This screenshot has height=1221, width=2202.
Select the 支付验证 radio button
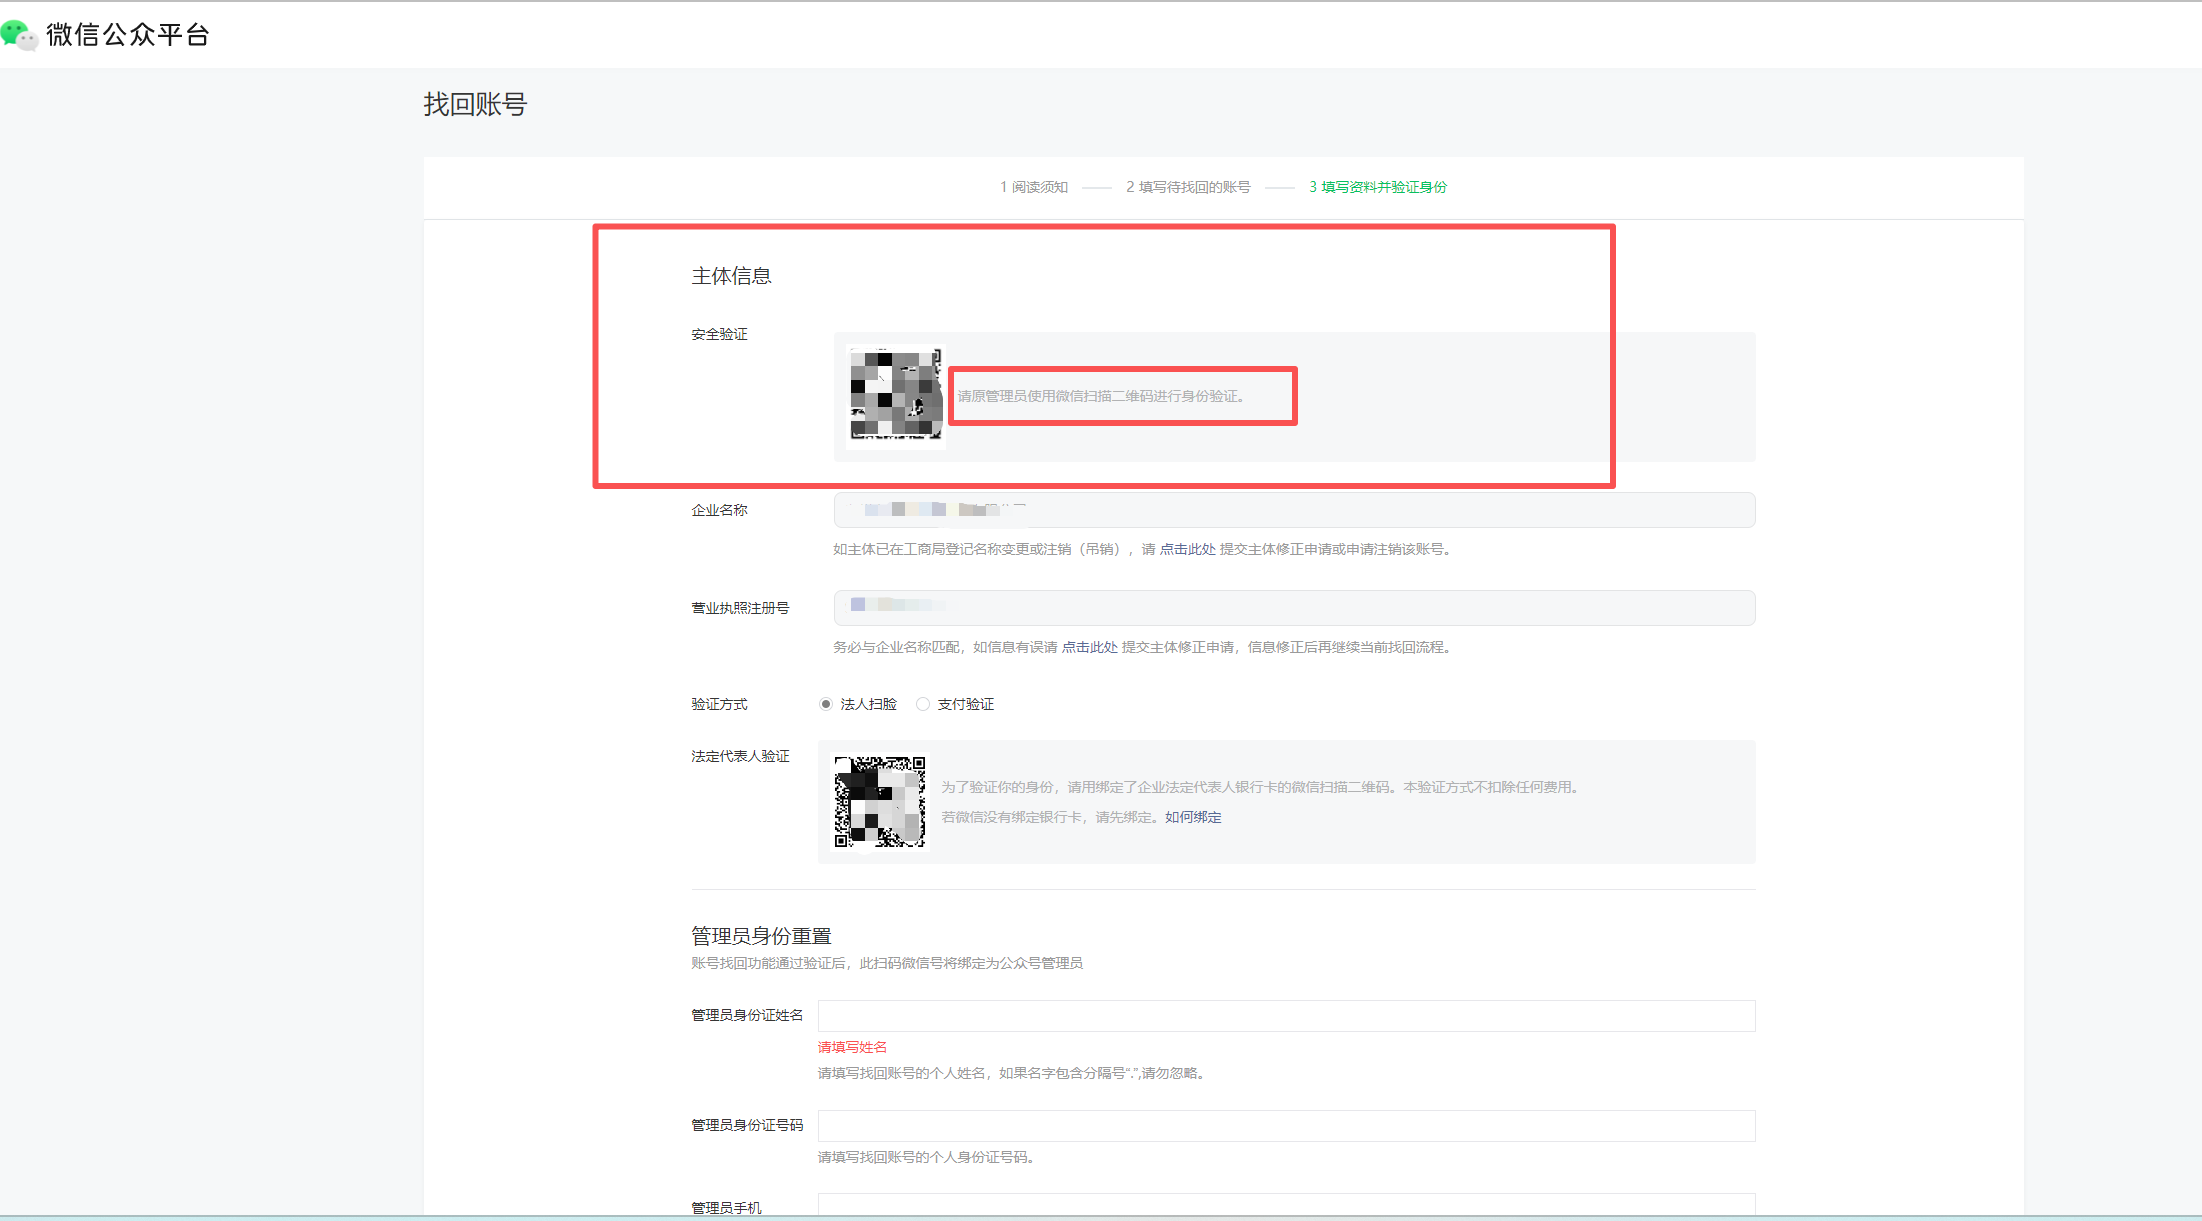[x=923, y=704]
